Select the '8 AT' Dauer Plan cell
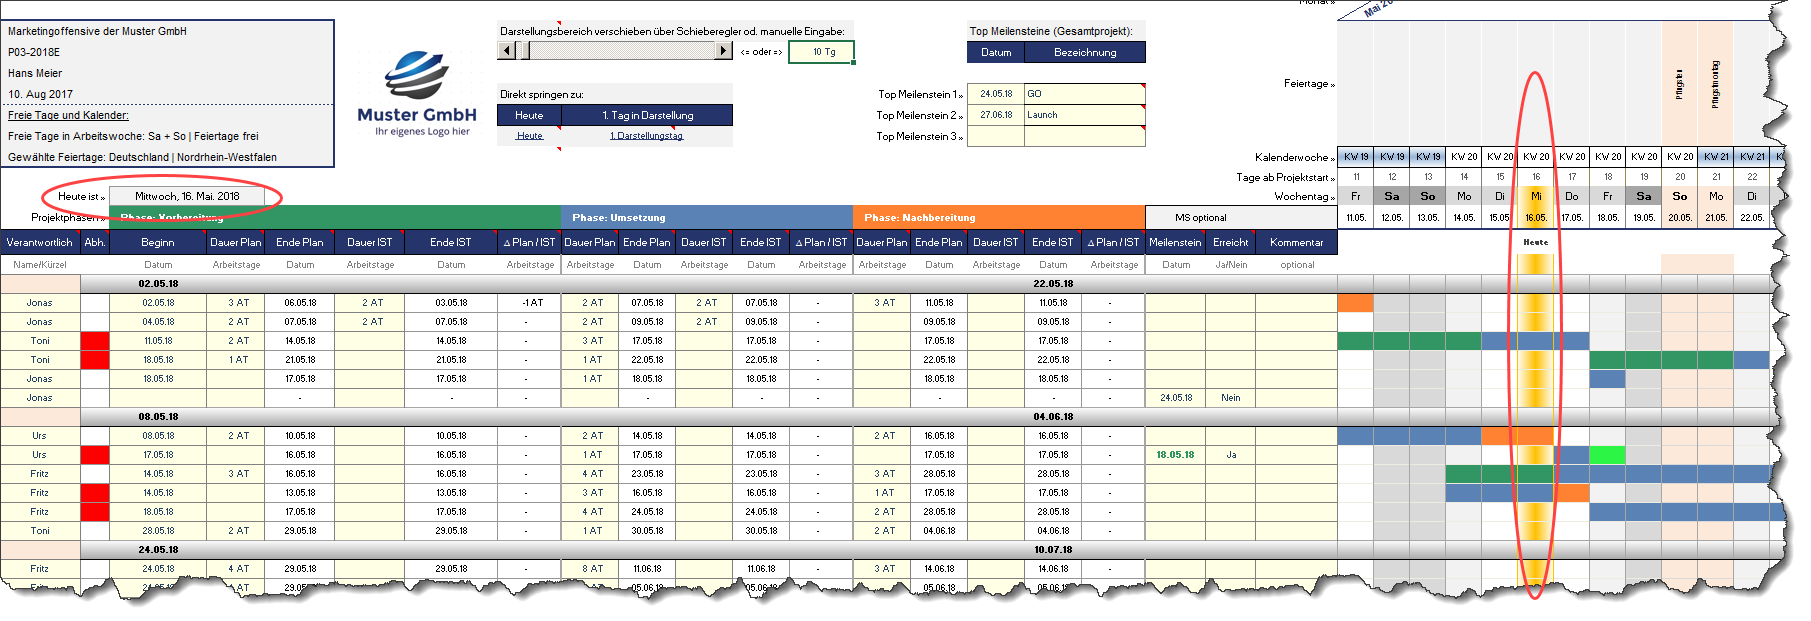Screen dimensions: 1811x621 [591, 569]
